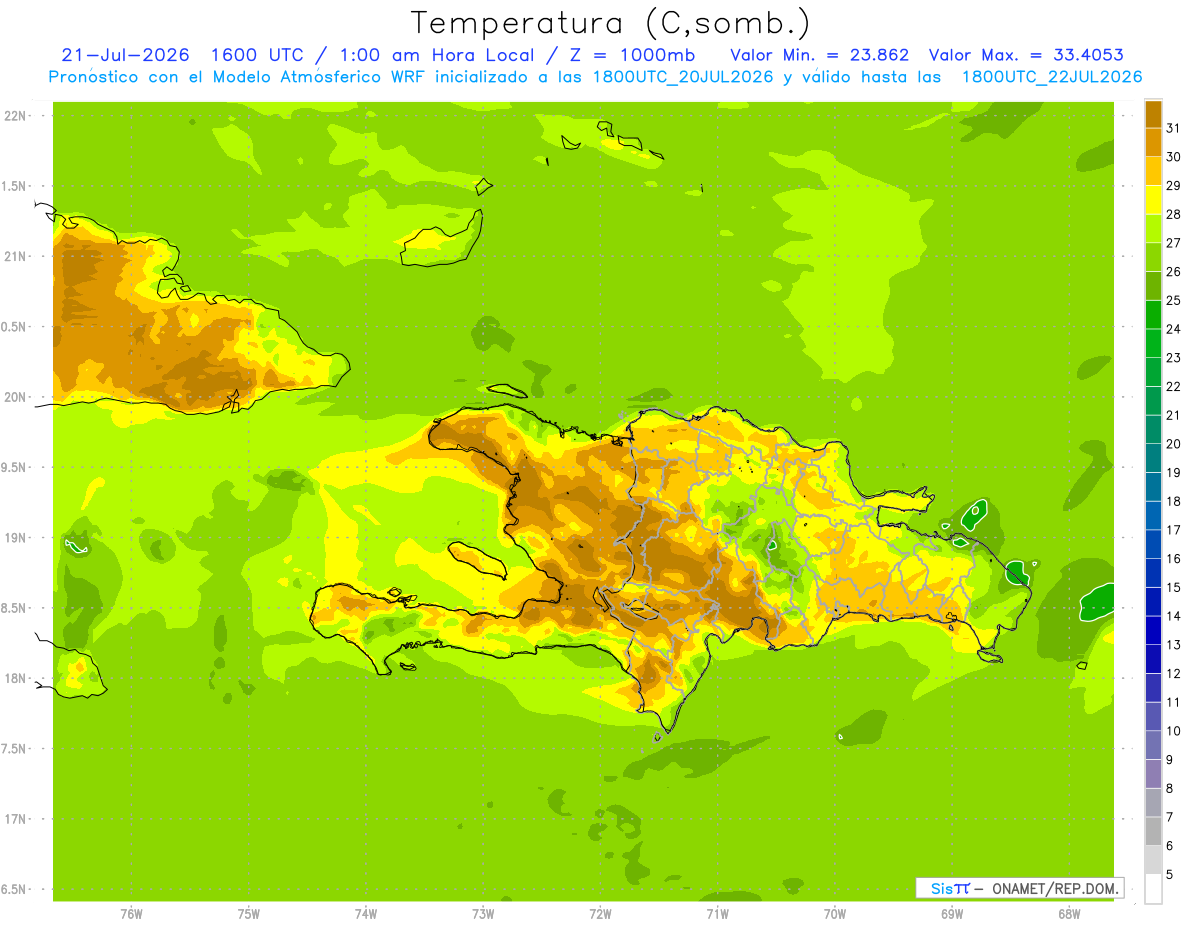The height and width of the screenshot is (927, 1200).
Task: Click the legend value "24"
Action: tap(1173, 329)
